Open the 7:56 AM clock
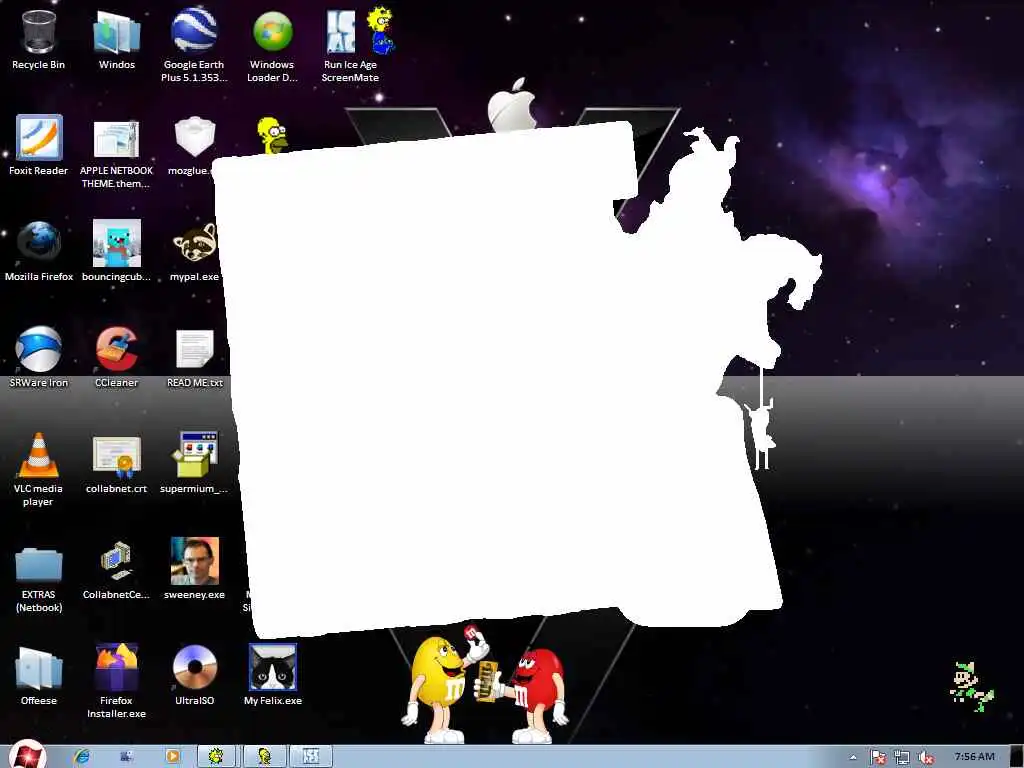Viewport: 1024px width, 768px height. 974,756
